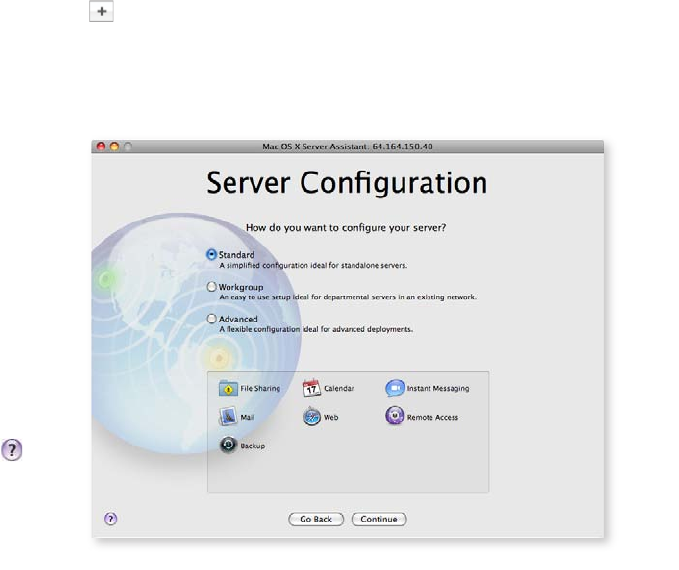679x570 pixels.
Task: Select the Advanced configuration radio button
Action: tap(211, 319)
